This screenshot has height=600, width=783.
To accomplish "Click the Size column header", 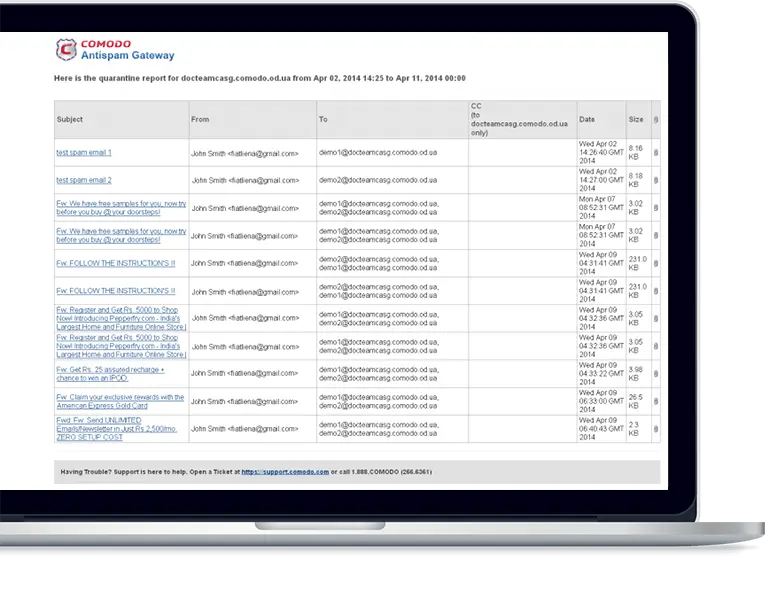I will (x=636, y=119).
